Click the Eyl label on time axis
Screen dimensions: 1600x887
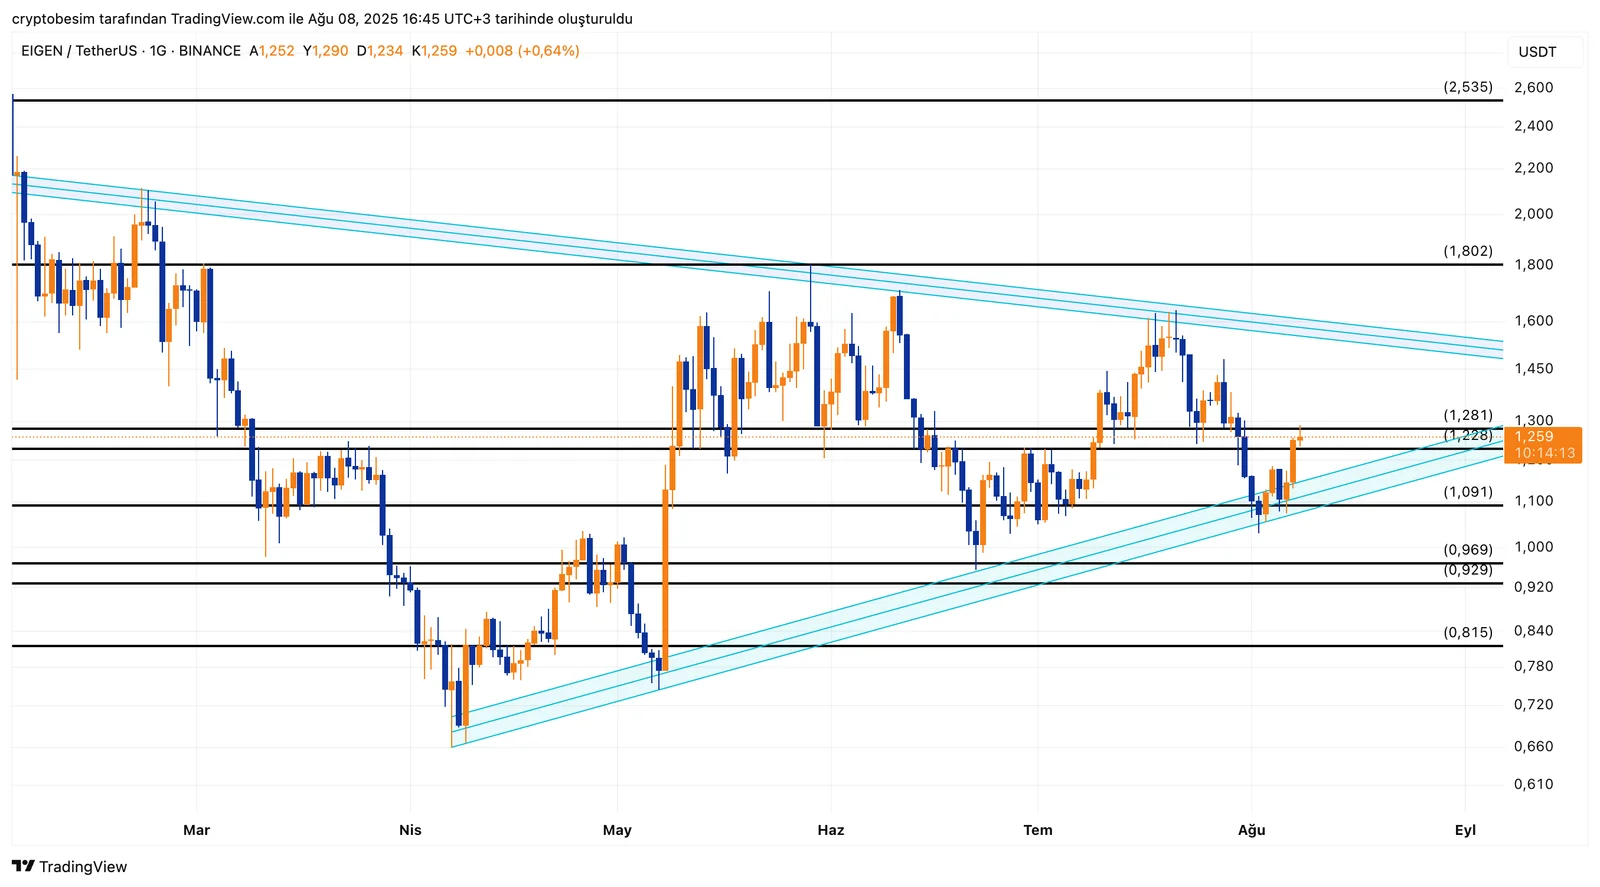(1465, 830)
